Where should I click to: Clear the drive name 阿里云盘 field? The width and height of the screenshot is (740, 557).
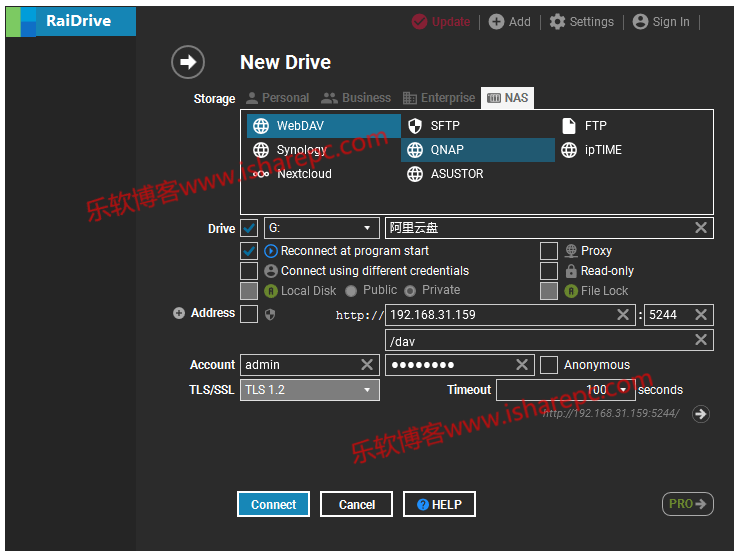(701, 228)
